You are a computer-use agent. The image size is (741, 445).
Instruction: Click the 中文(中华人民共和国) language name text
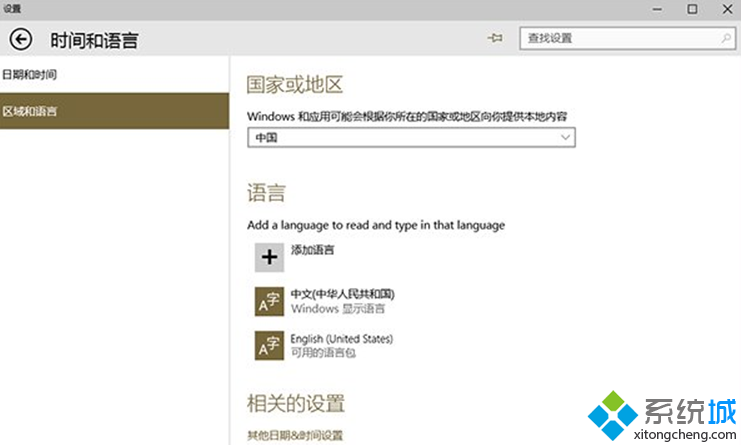(343, 294)
